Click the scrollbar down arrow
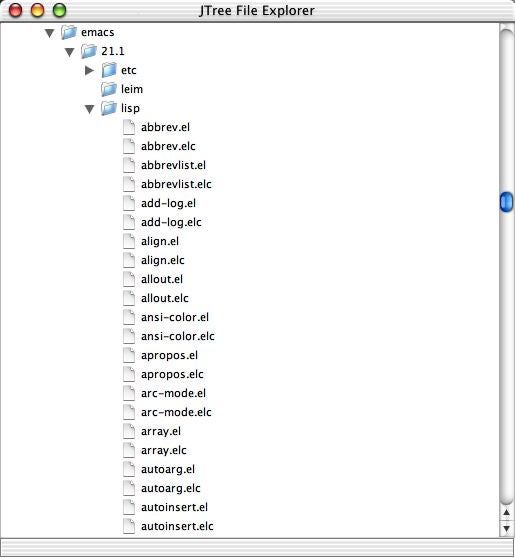Image resolution: width=515 pixels, height=558 pixels. click(x=506, y=529)
